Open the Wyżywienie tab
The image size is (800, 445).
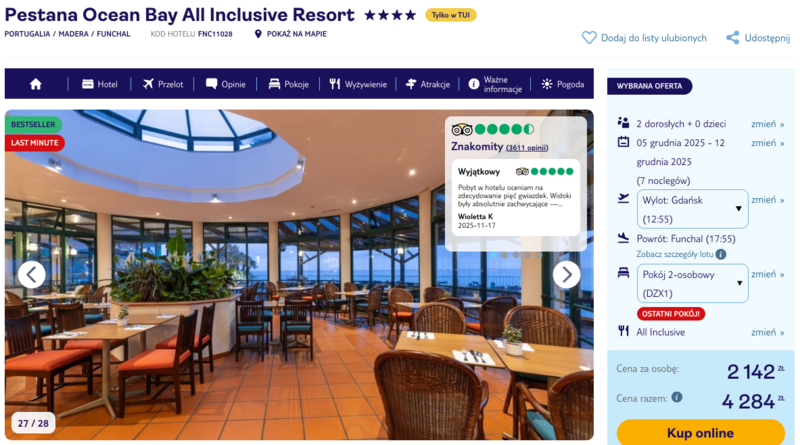(x=358, y=84)
